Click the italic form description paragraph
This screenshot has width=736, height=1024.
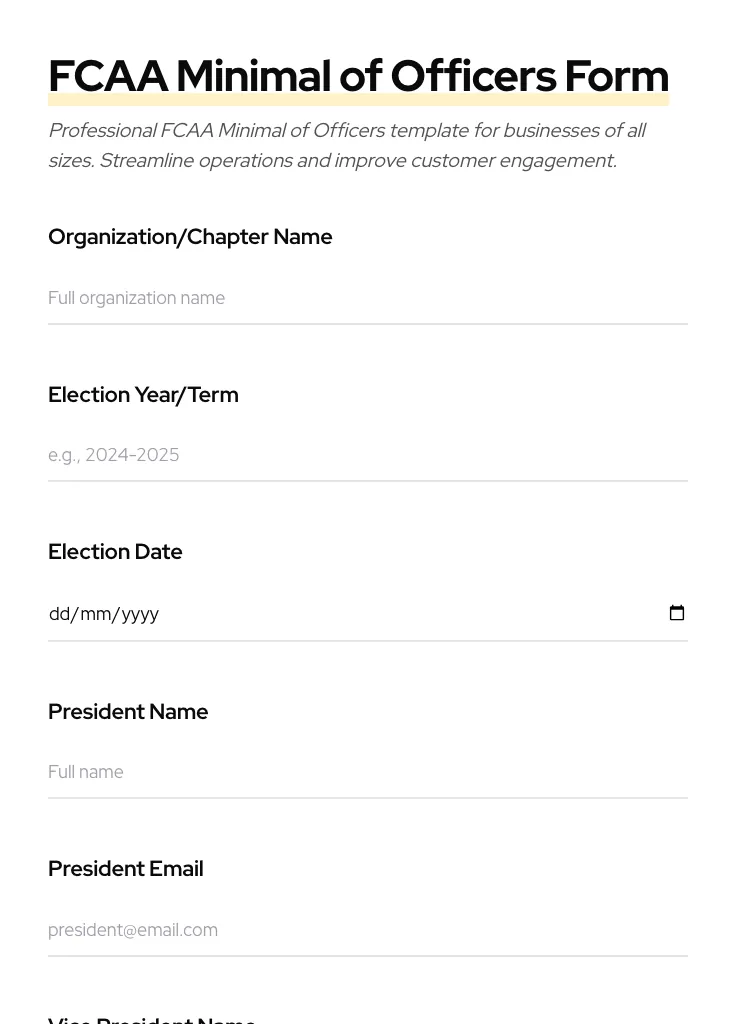click(346, 146)
